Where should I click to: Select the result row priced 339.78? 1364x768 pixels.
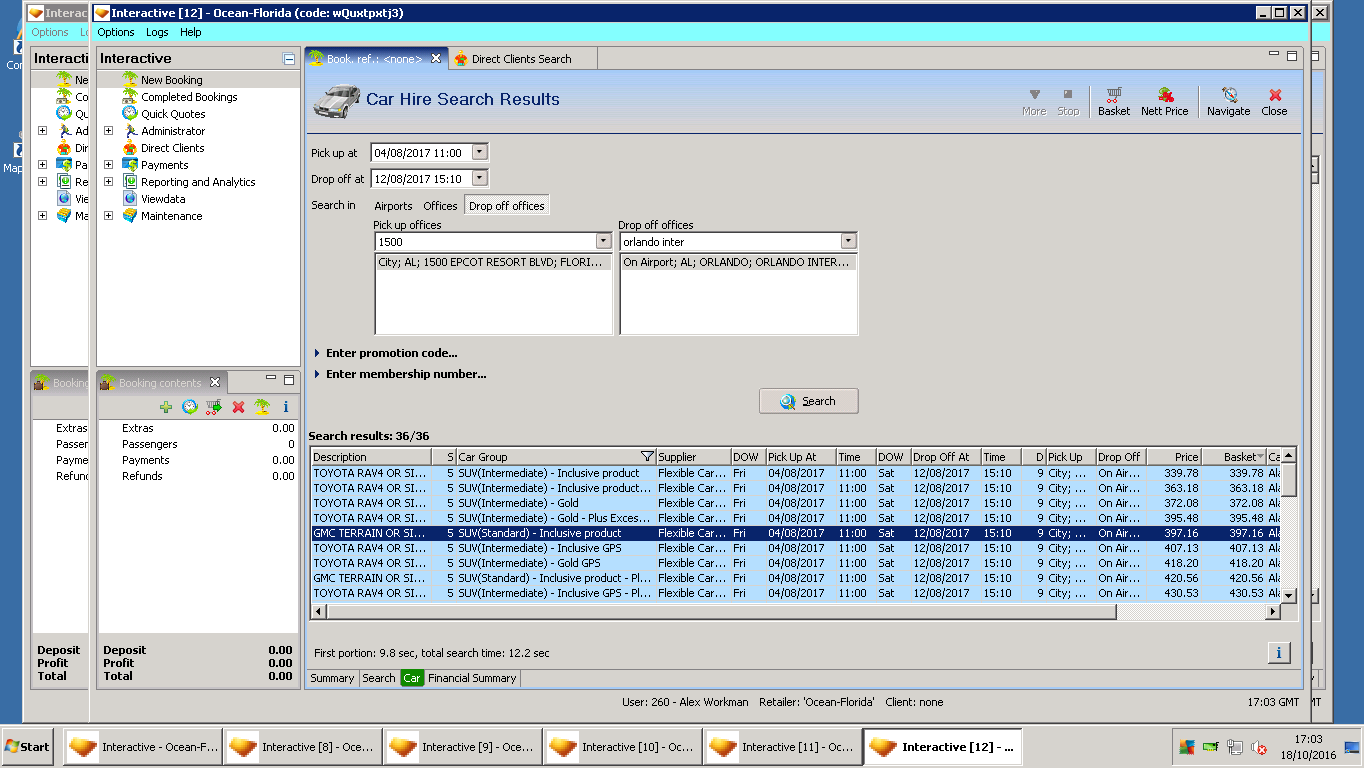click(x=797, y=473)
